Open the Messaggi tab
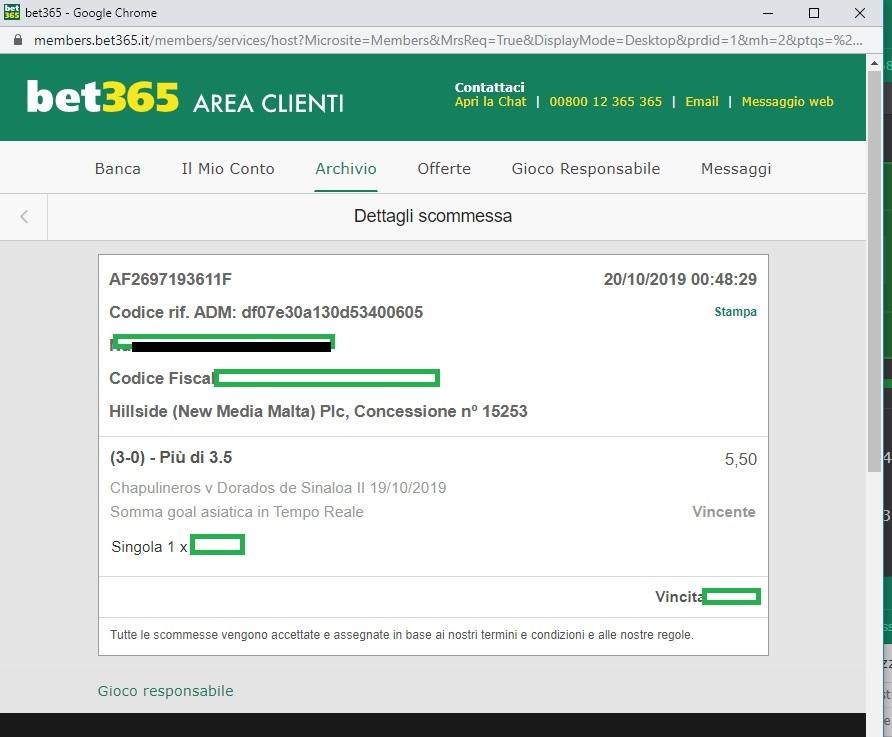Viewport: 892px width, 737px height. click(736, 169)
